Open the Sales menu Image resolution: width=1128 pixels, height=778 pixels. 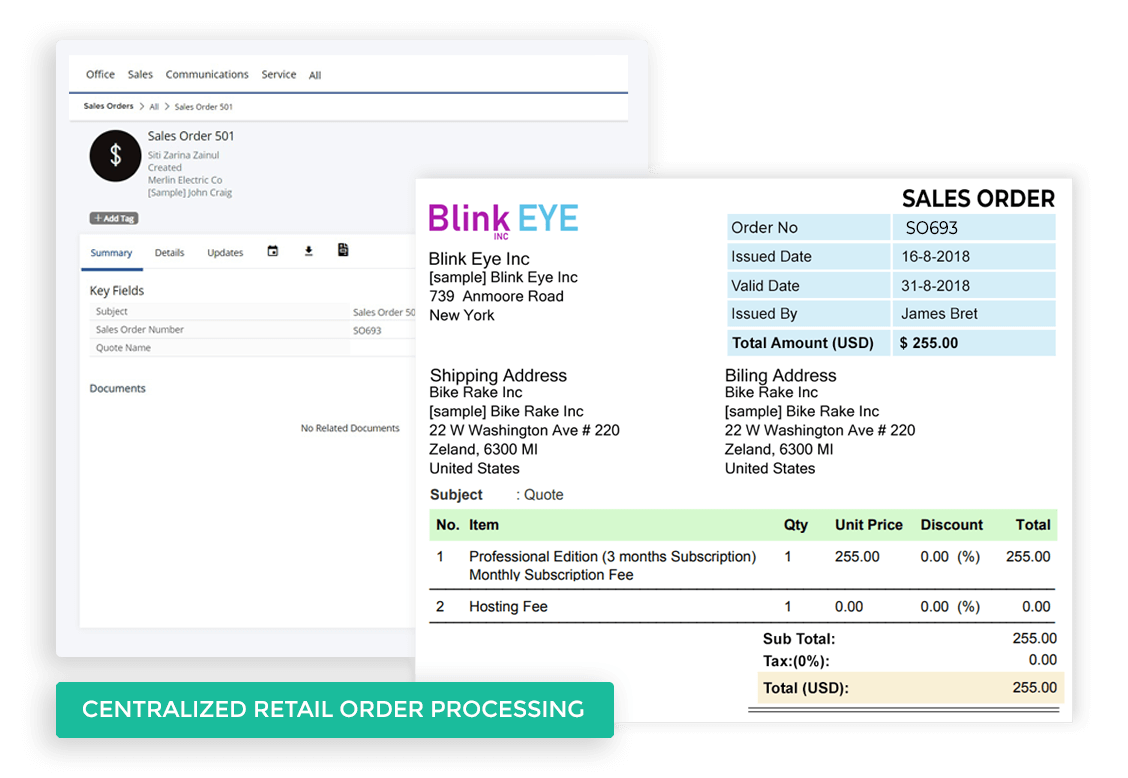(140, 74)
